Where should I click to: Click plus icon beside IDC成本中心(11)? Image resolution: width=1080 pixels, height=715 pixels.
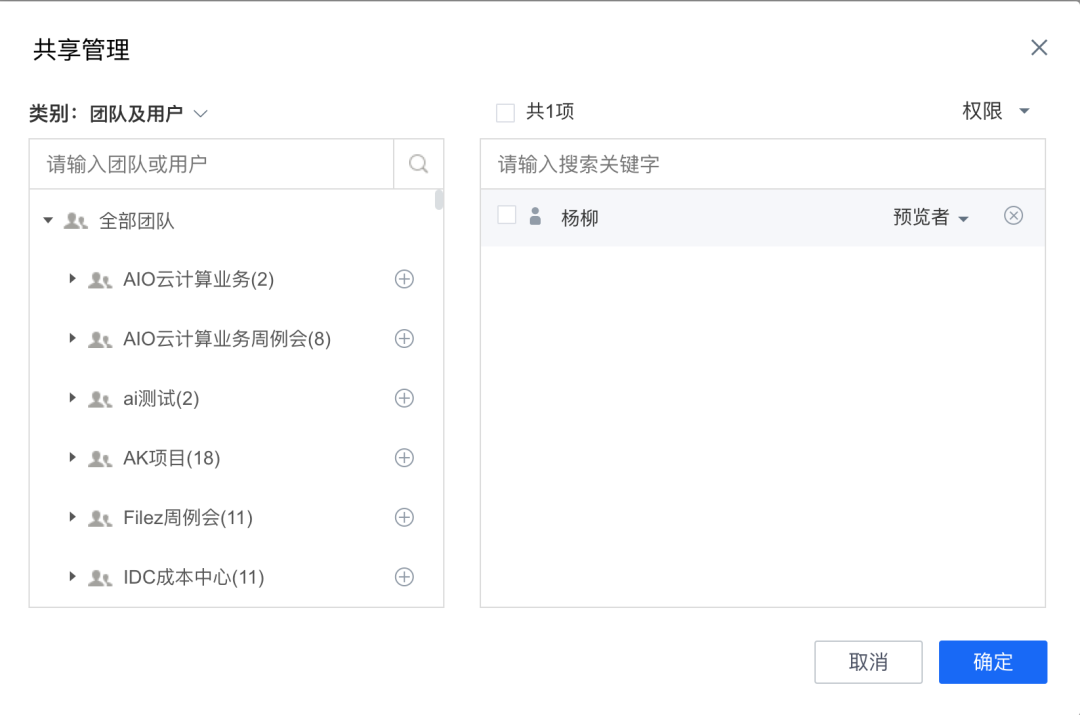point(404,577)
